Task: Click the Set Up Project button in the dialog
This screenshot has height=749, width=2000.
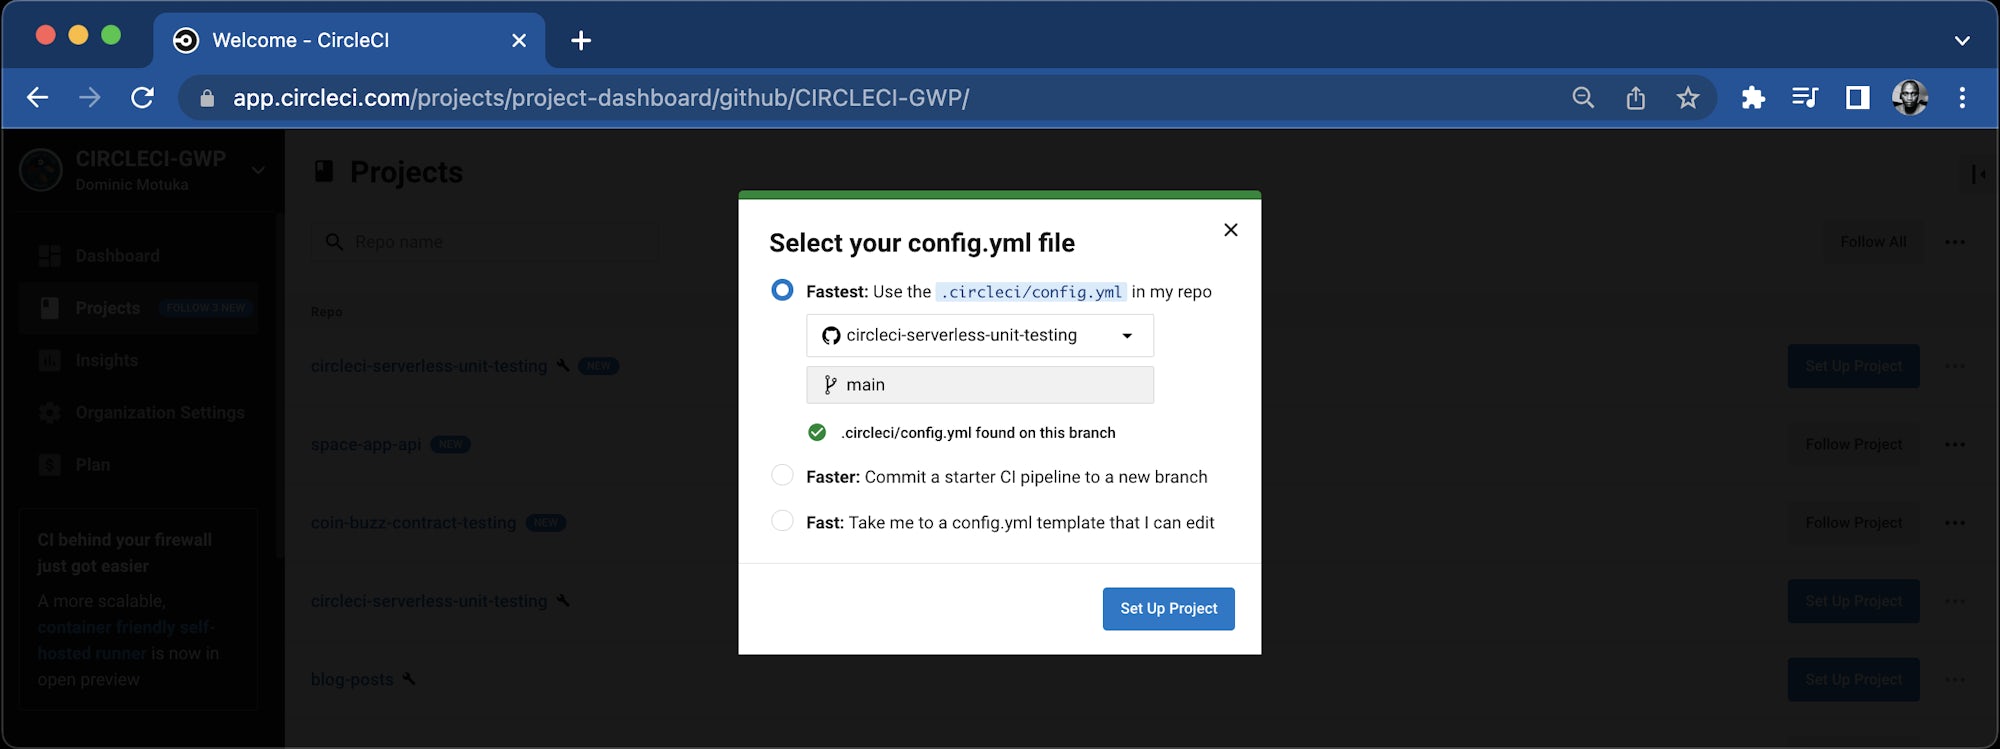Action: click(1167, 608)
